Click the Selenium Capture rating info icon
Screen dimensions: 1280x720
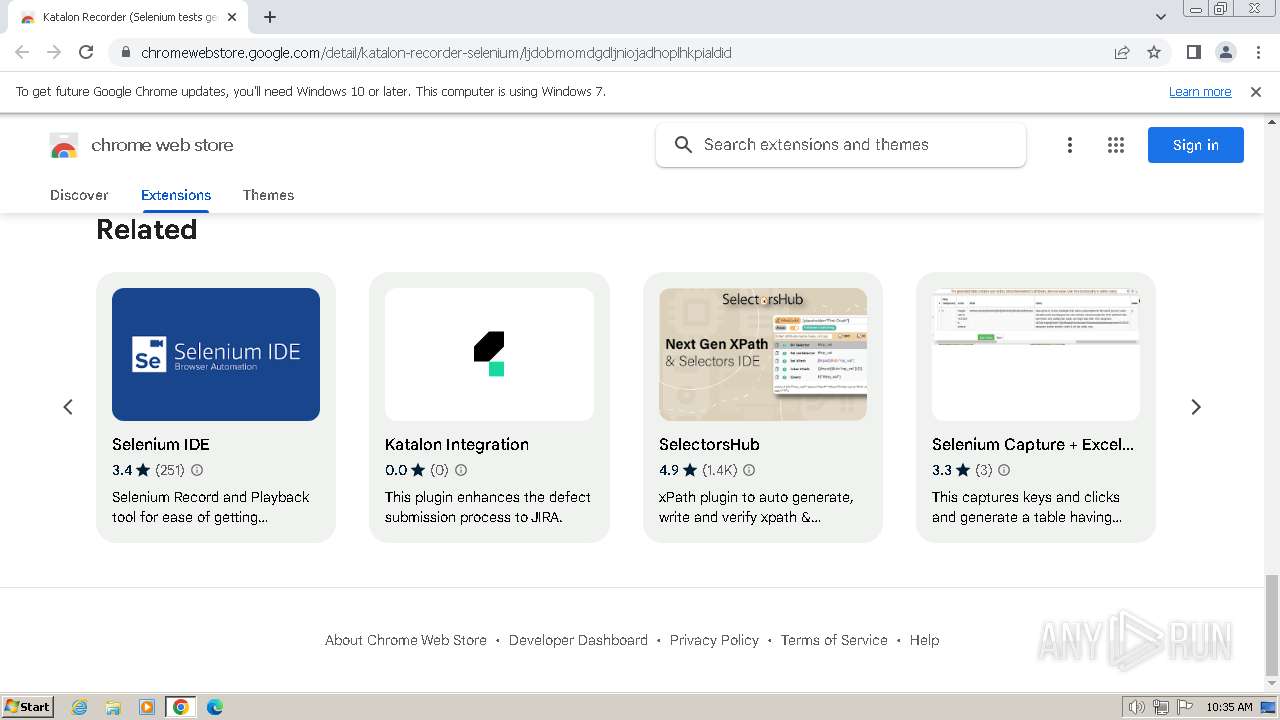(1004, 470)
